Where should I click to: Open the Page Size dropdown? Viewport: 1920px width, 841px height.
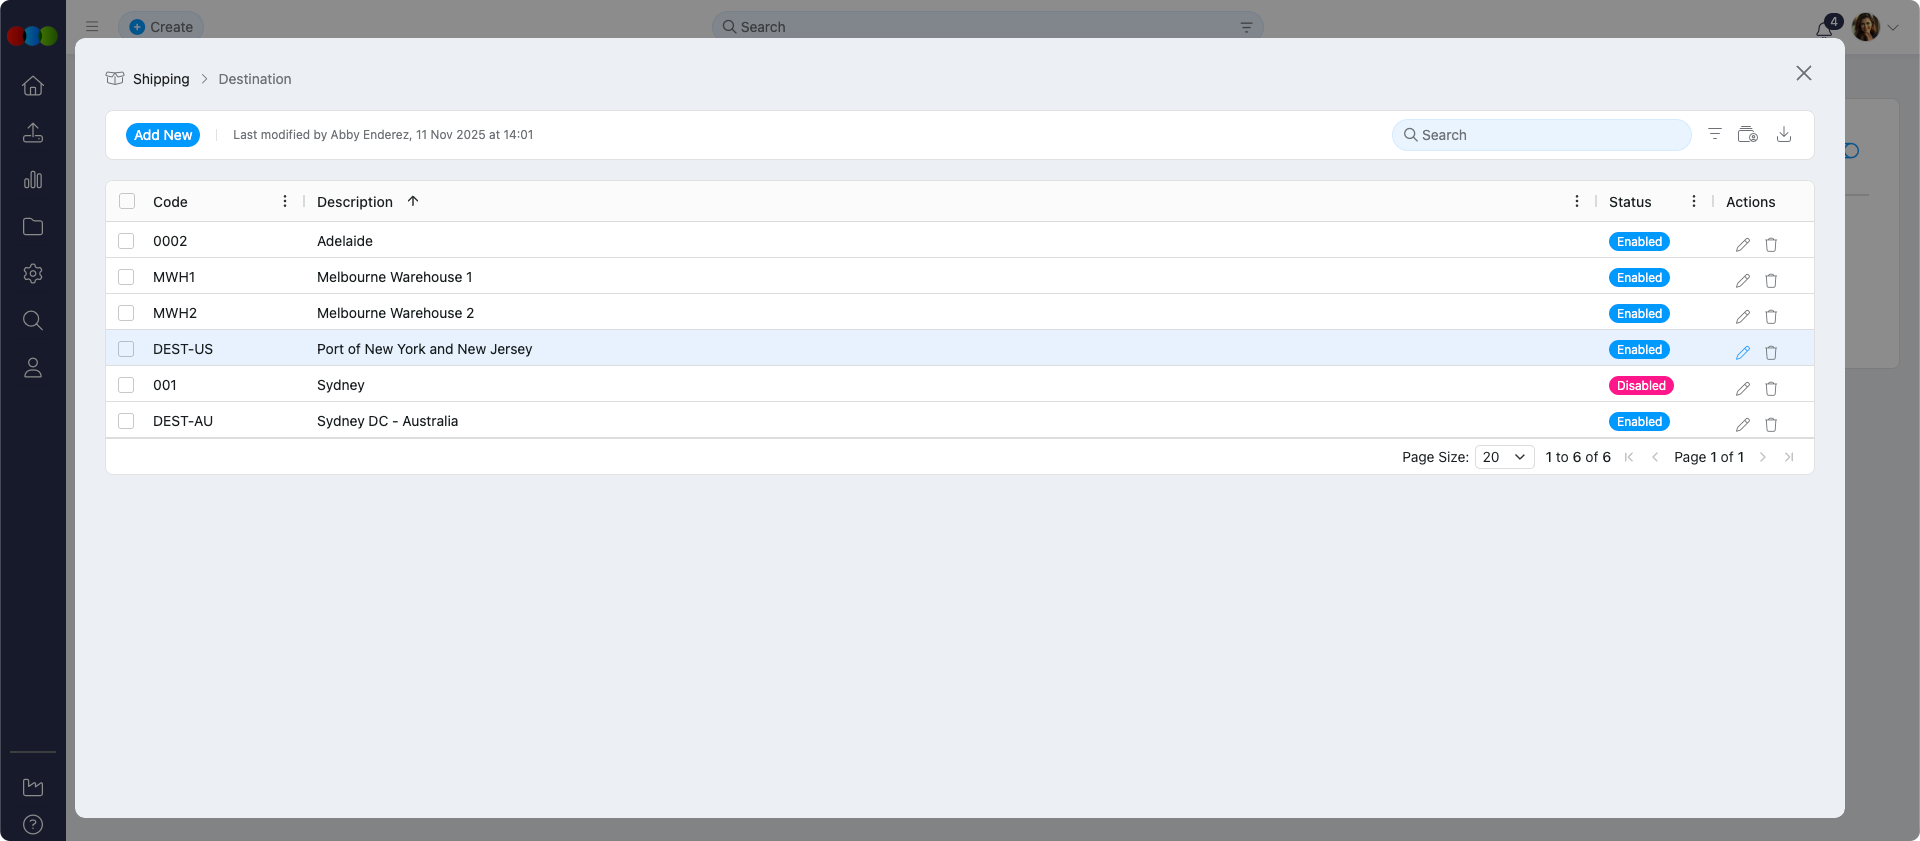pos(1504,457)
